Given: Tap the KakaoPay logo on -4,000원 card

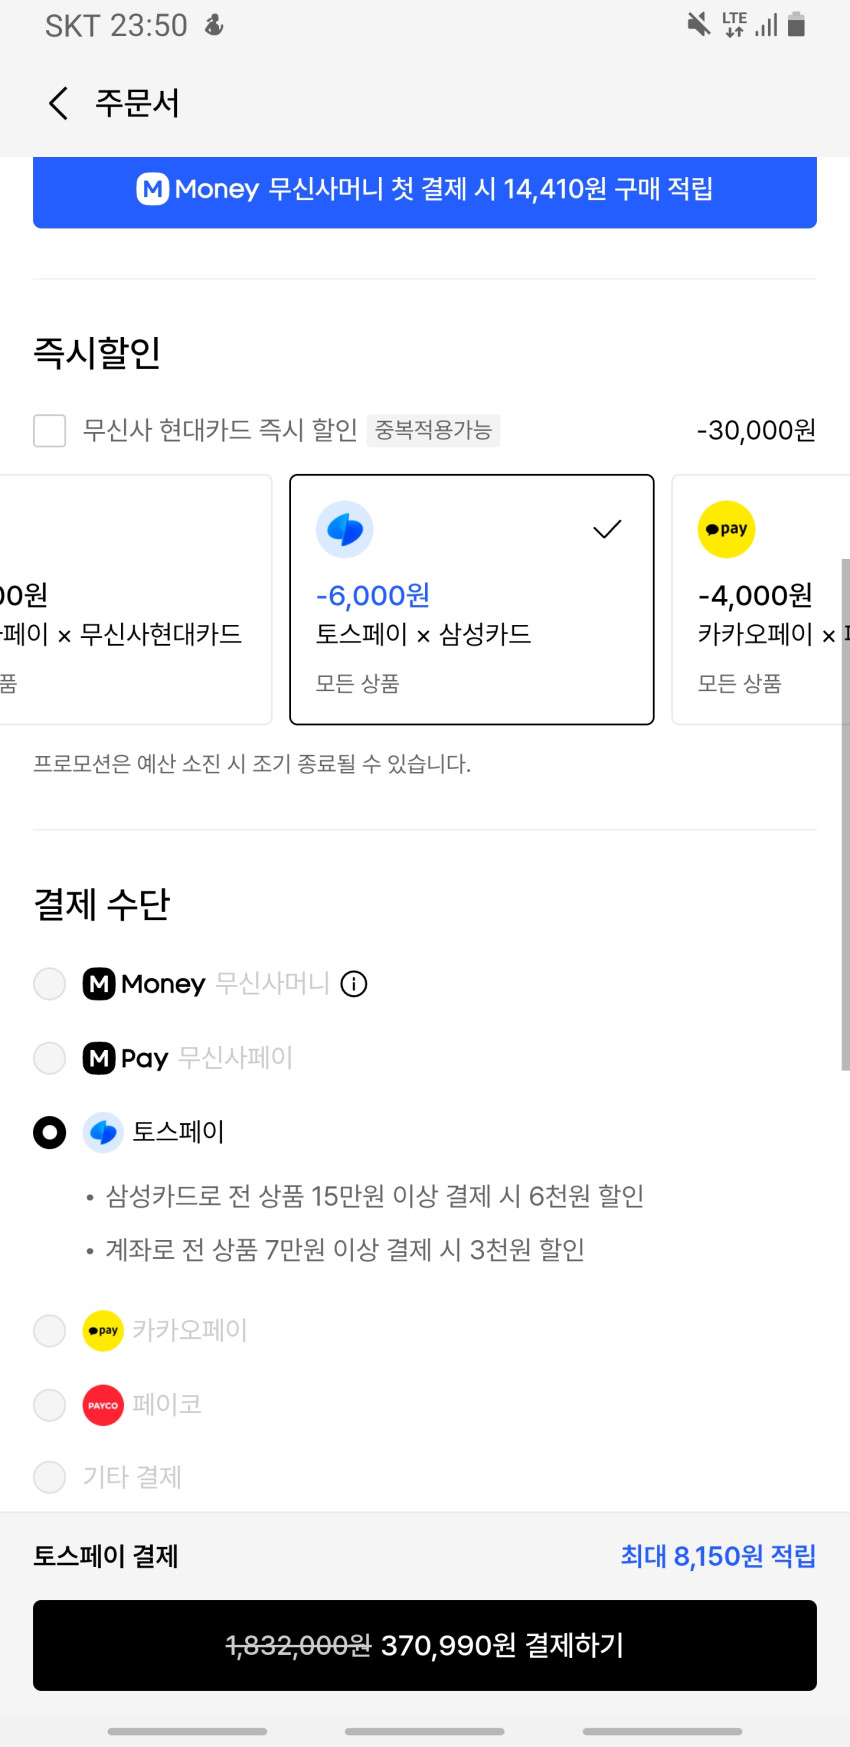Looking at the screenshot, I should pyautogui.click(x=726, y=529).
